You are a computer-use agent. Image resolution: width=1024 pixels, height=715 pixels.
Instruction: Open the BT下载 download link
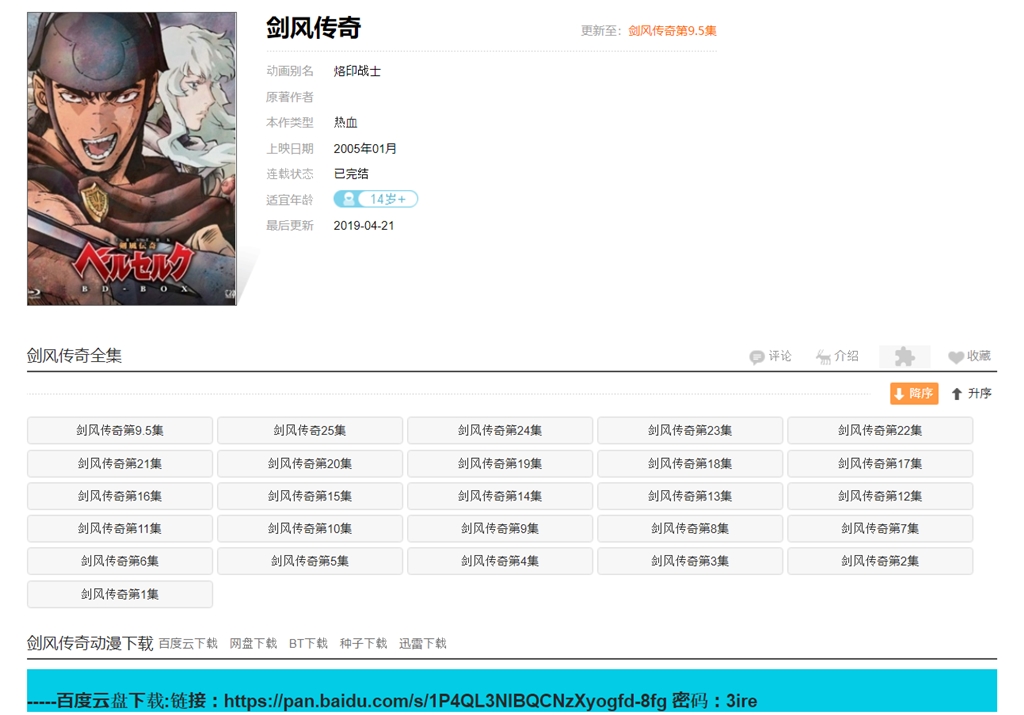(x=308, y=644)
